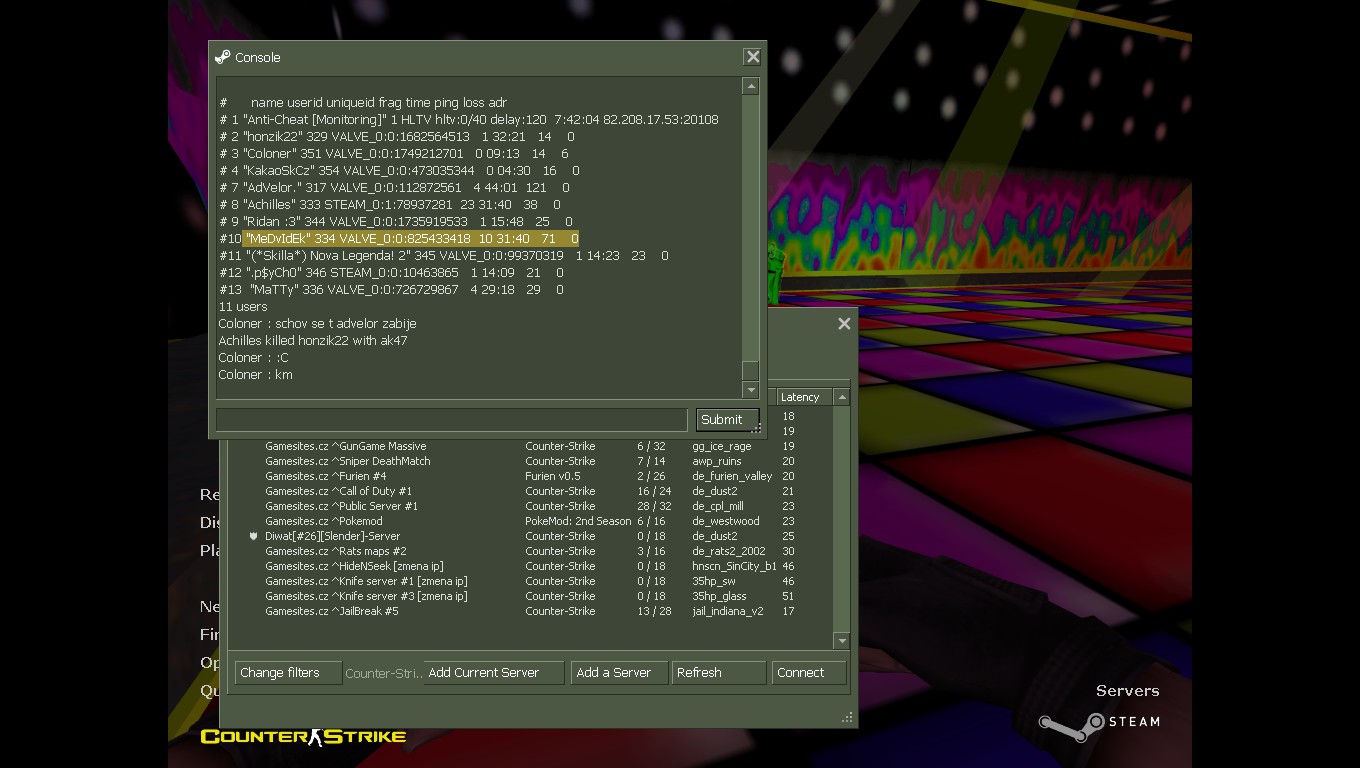Select Gamesites.cz ^JailBreak #5 server
Image resolution: width=1360 pixels, height=768 pixels.
tap(530, 611)
